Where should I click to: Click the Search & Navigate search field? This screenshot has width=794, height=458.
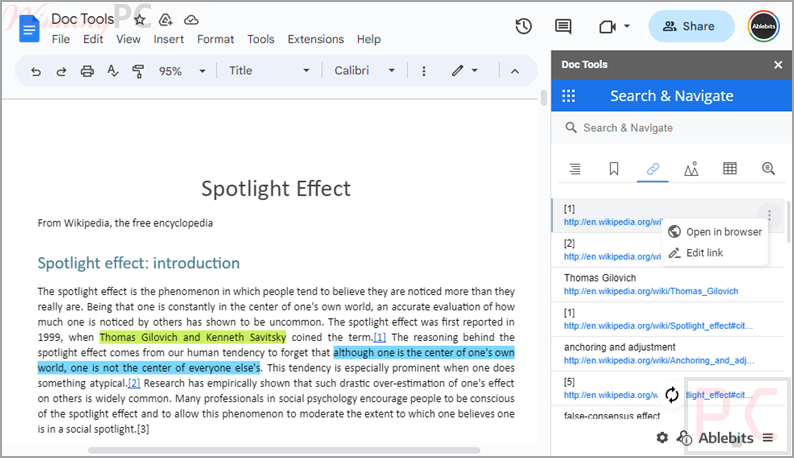click(671, 128)
